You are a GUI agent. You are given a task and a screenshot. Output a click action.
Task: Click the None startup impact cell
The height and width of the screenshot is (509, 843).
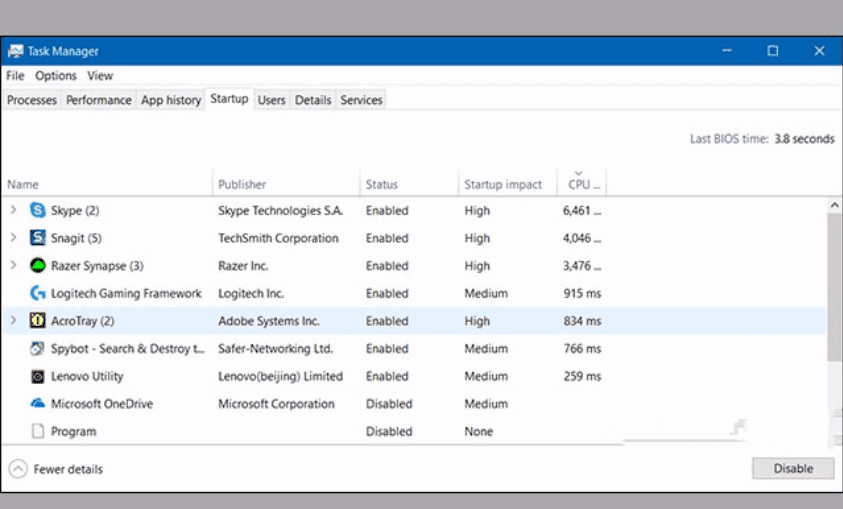pyautogui.click(x=478, y=432)
